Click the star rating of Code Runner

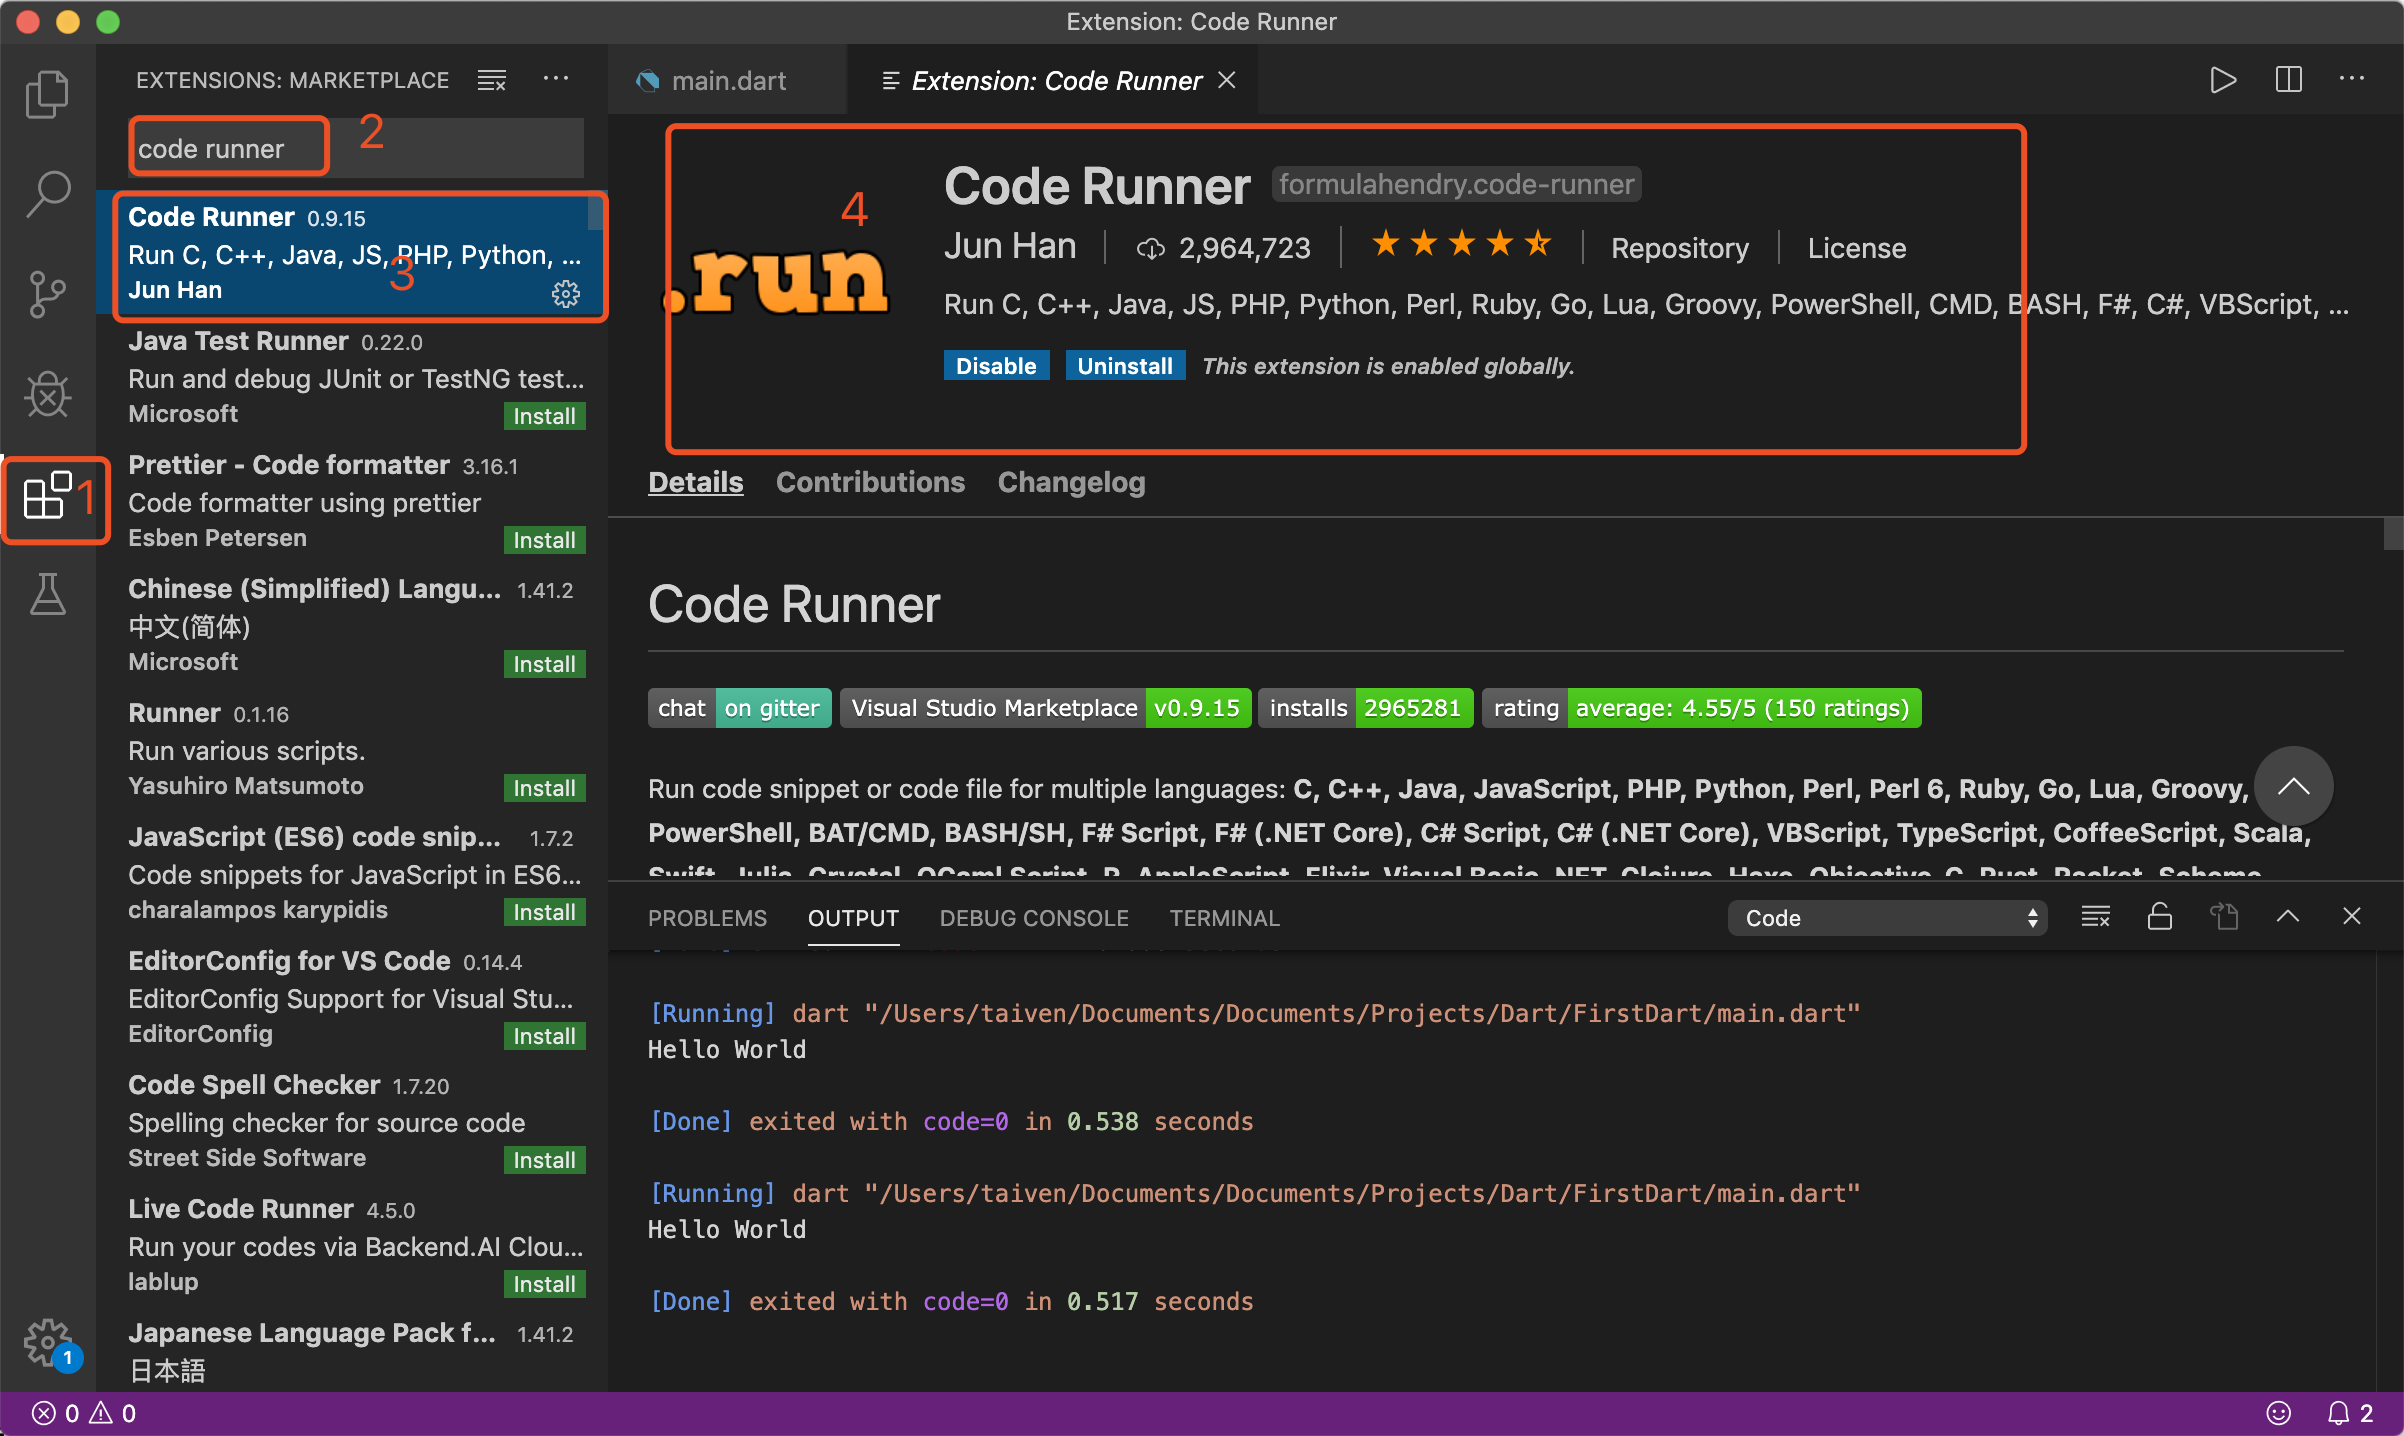click(x=1461, y=245)
